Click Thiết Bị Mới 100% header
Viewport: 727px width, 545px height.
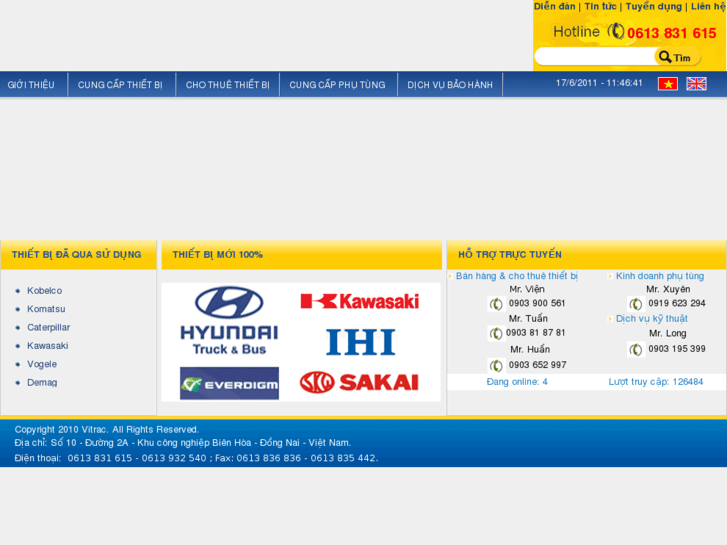[x=217, y=255]
